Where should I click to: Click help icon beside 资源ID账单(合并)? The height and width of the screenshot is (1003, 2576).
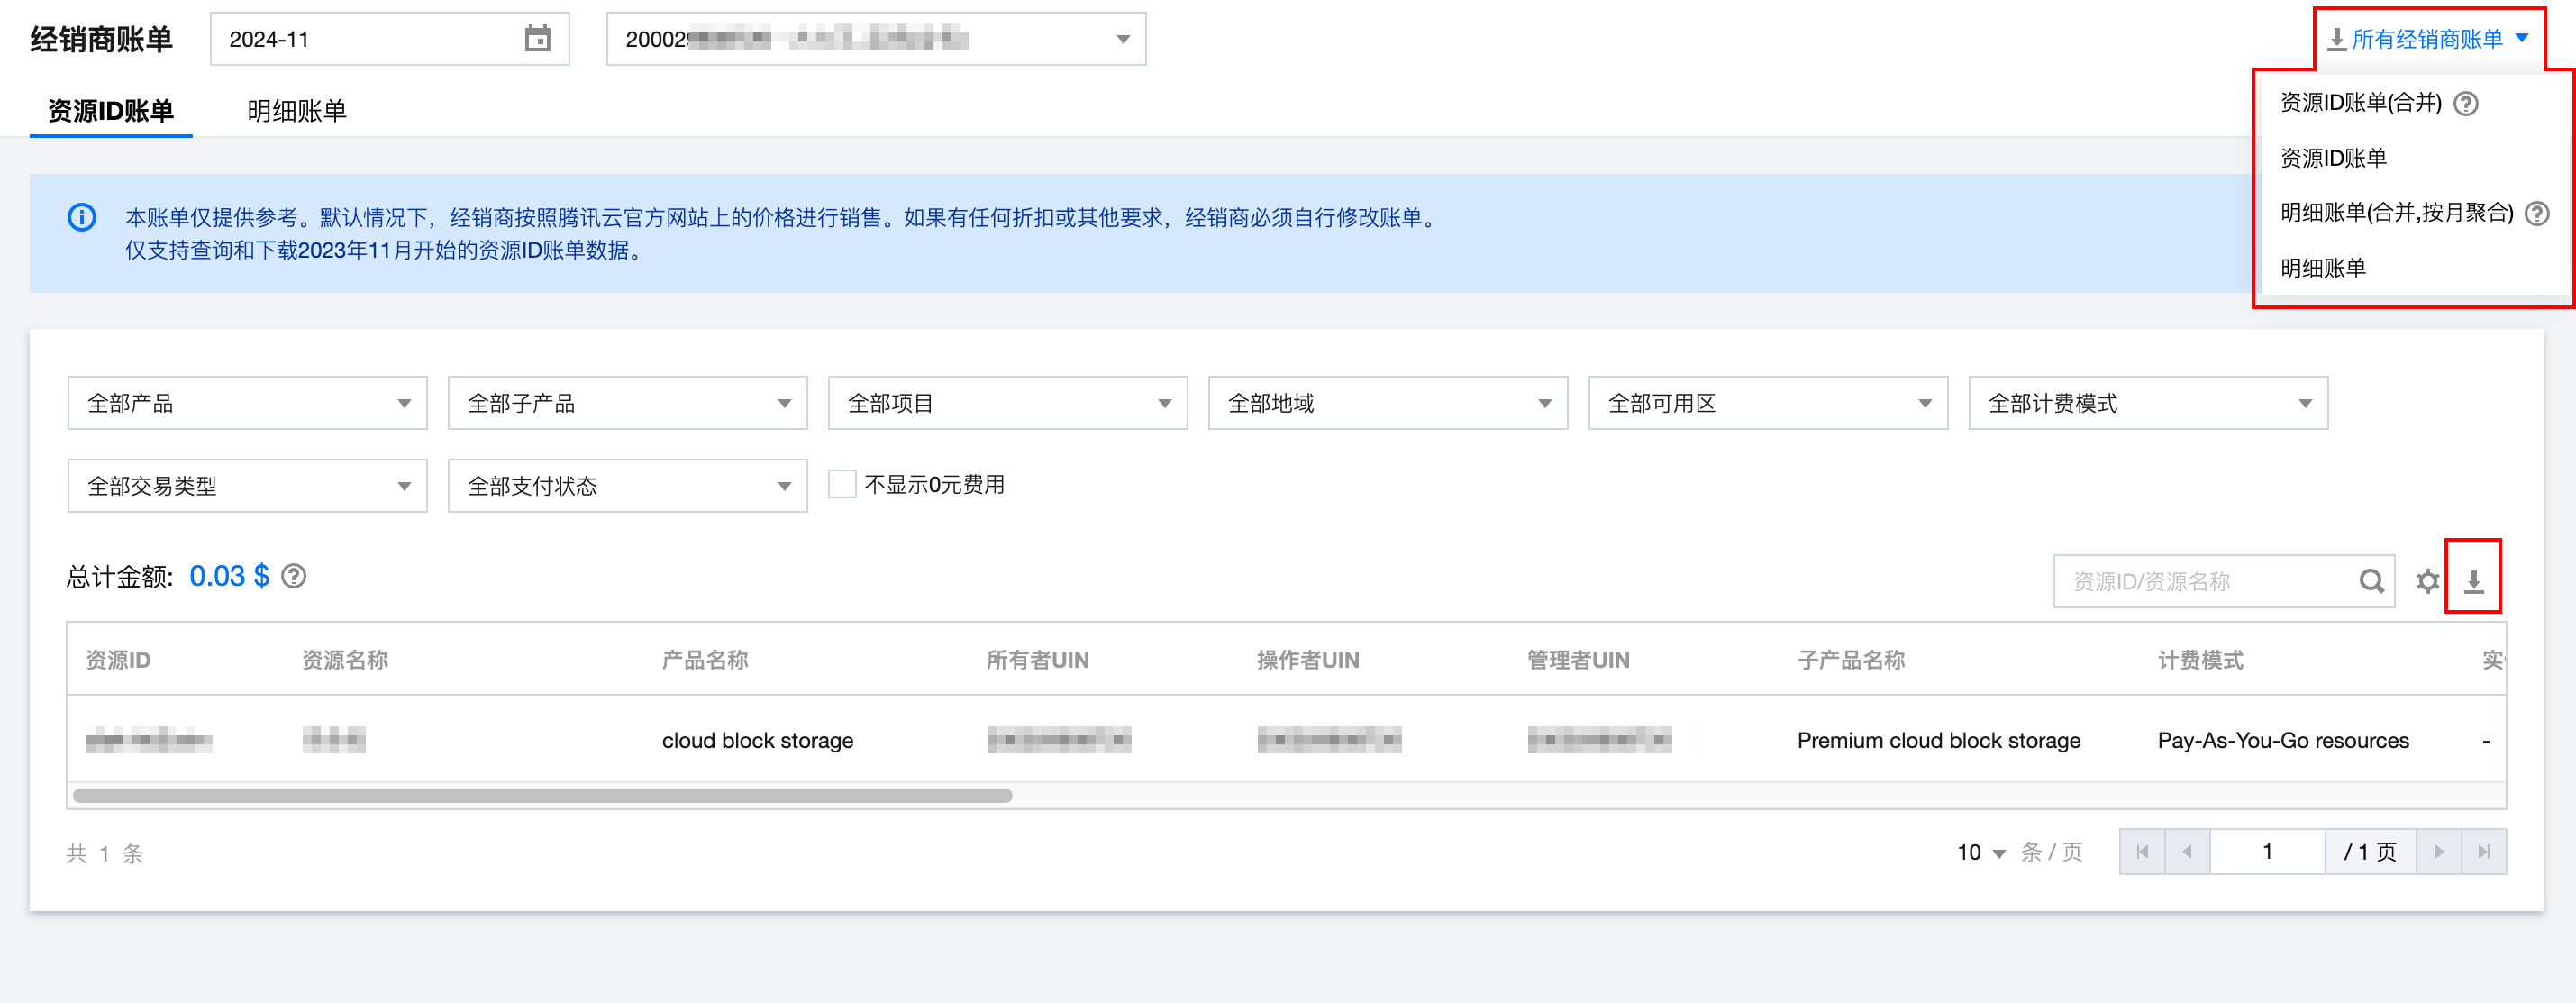(x=2466, y=103)
